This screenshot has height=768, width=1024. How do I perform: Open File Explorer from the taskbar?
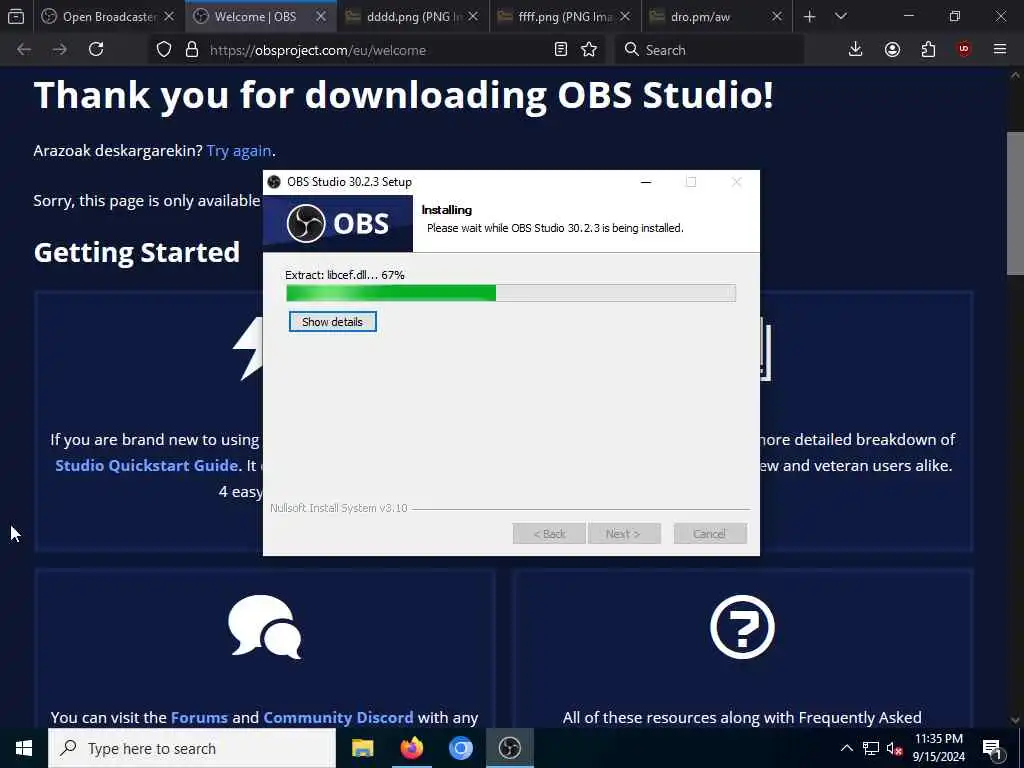click(x=362, y=748)
